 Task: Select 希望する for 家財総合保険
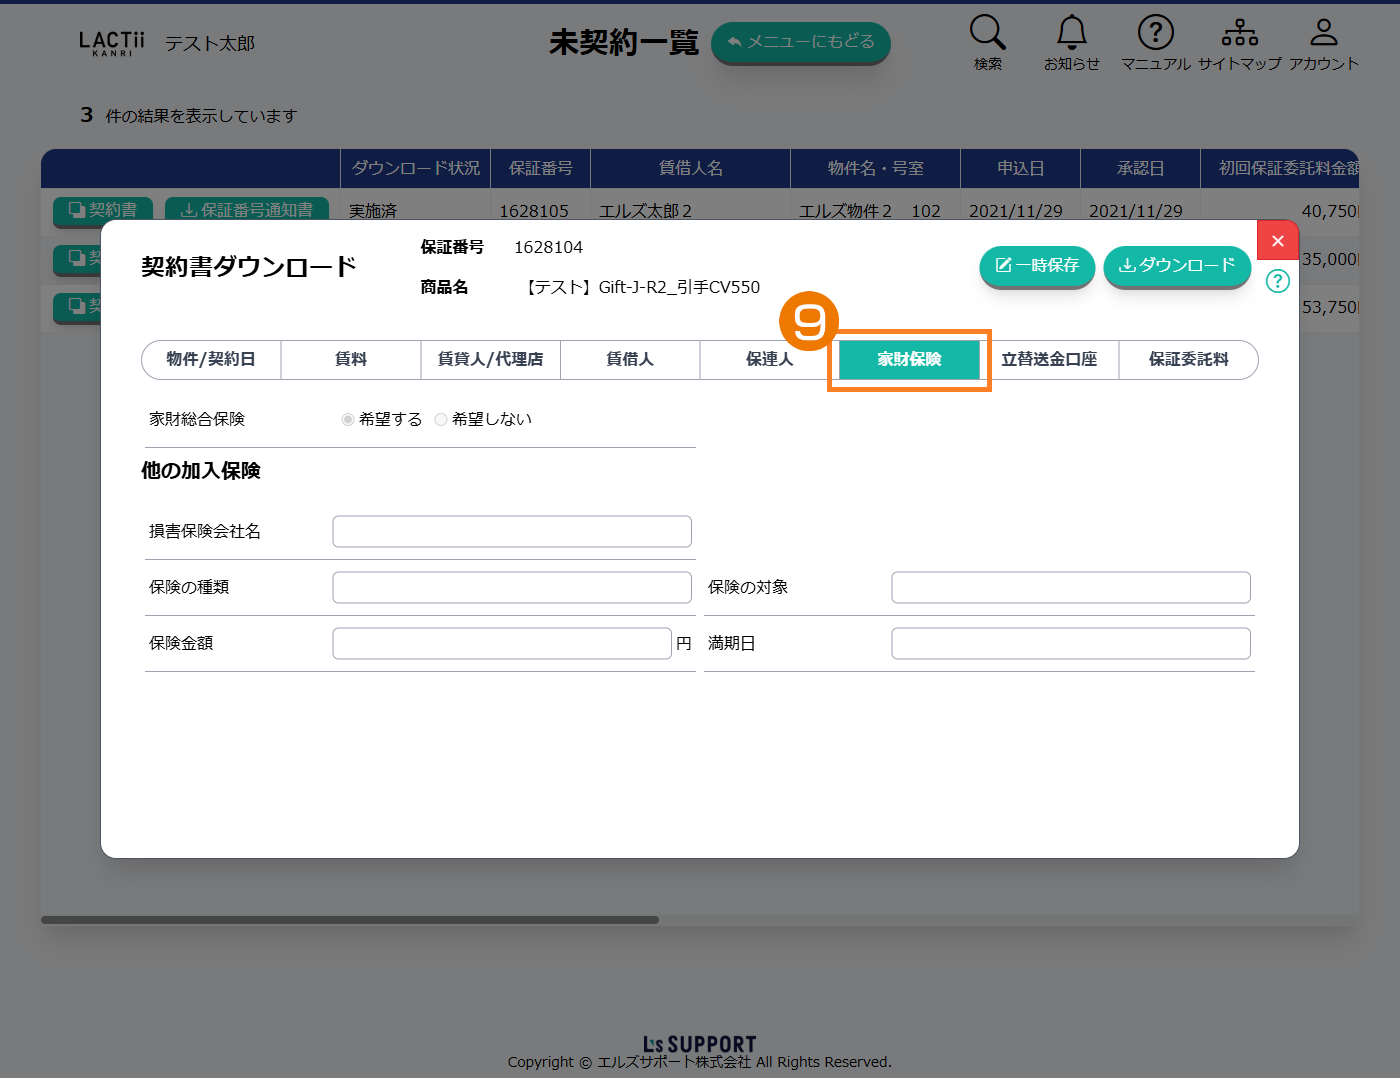tap(348, 420)
